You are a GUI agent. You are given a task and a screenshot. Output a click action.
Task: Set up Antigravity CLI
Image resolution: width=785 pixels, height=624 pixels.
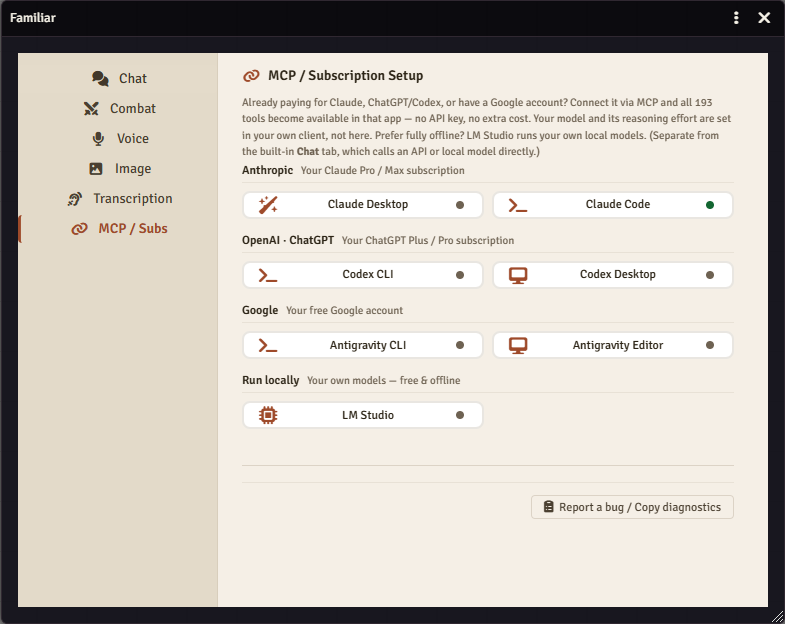[362, 345]
